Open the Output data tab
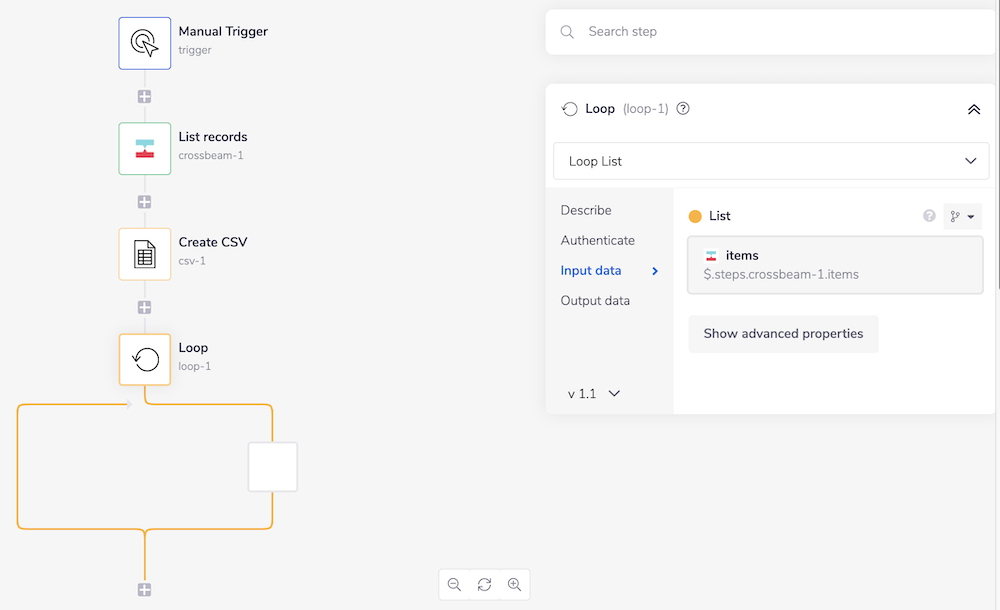The height and width of the screenshot is (610, 1000). 595,300
